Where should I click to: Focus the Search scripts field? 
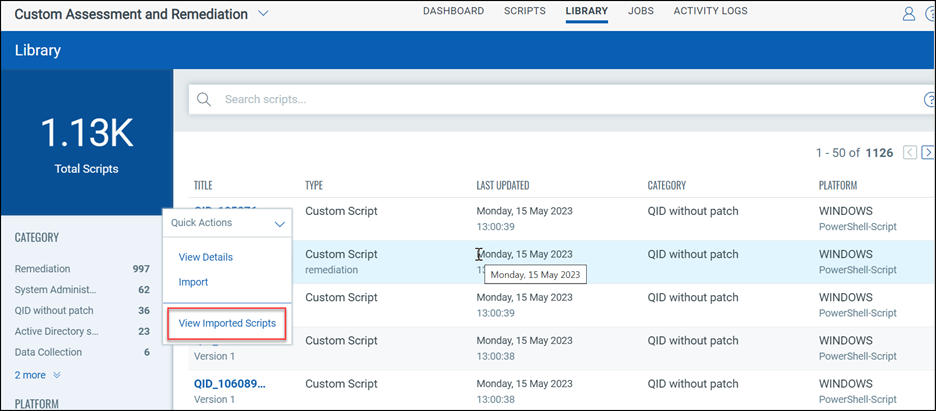point(561,100)
